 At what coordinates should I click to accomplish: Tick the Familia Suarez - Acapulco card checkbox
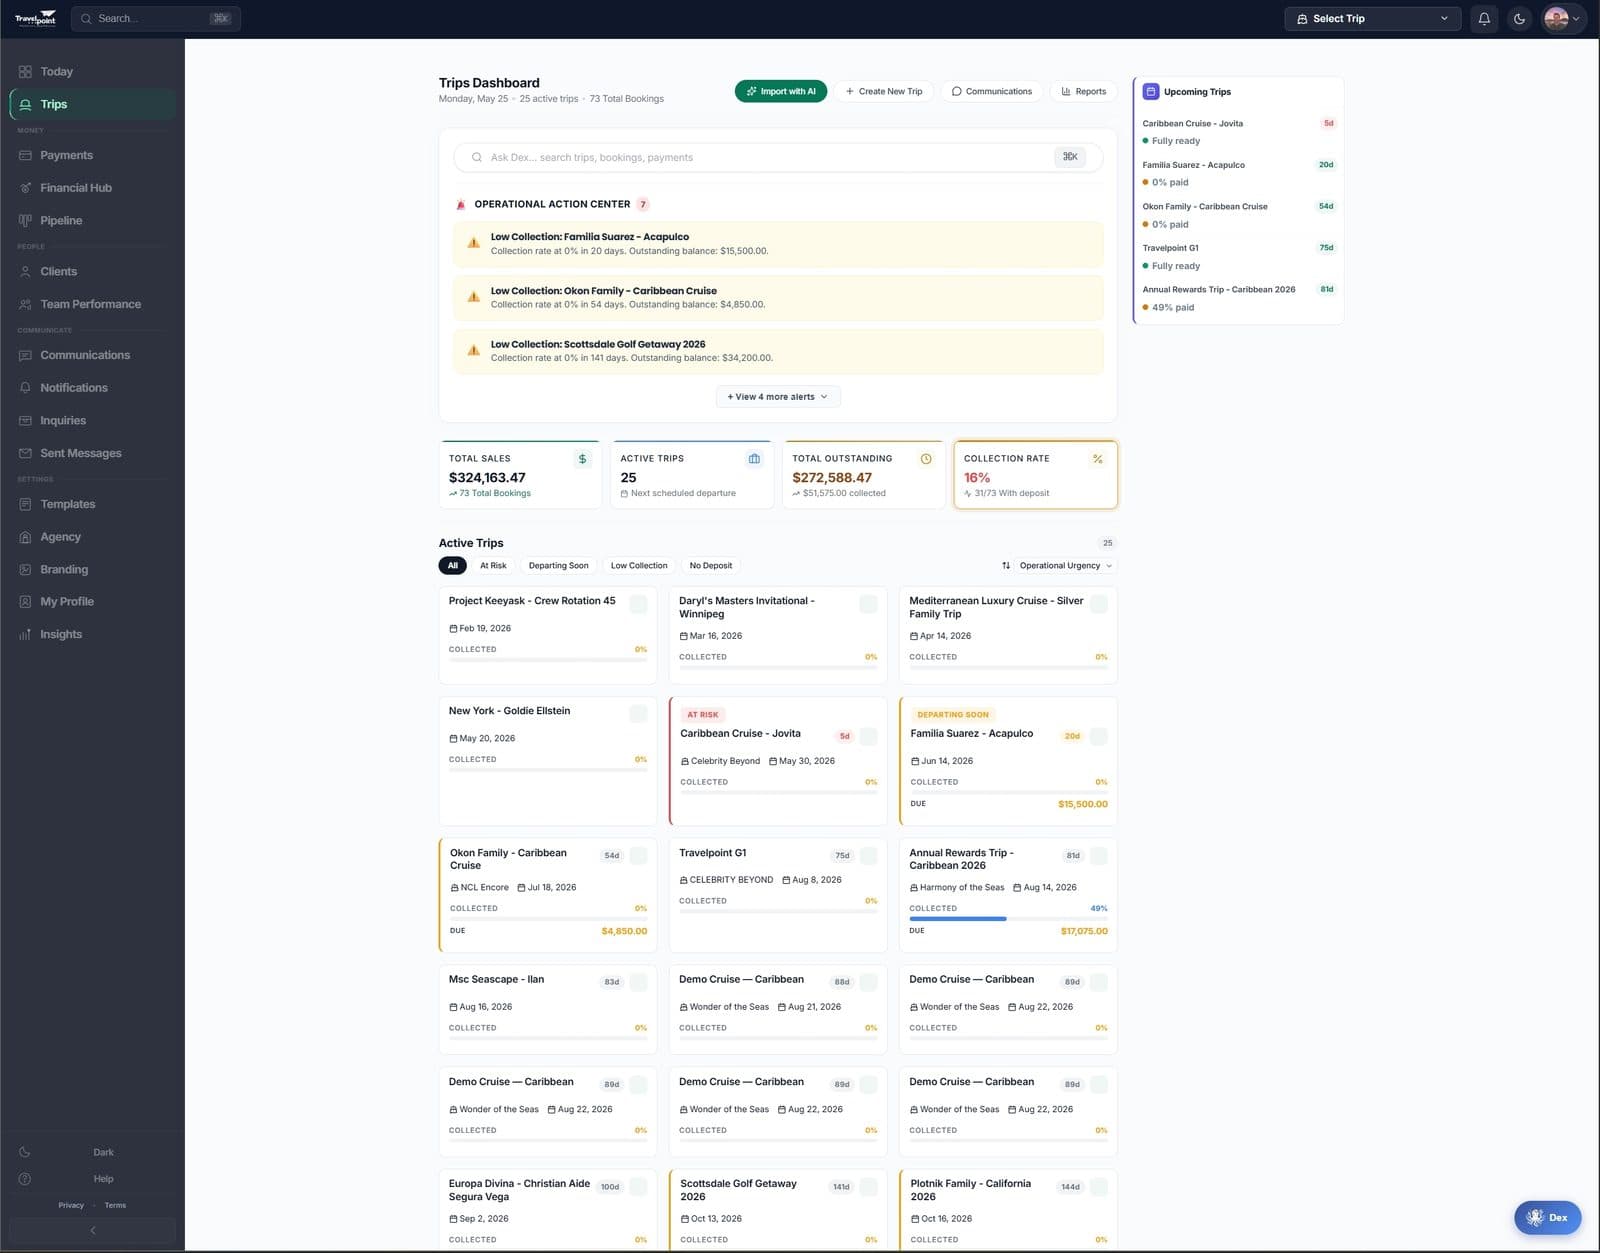click(x=1098, y=736)
